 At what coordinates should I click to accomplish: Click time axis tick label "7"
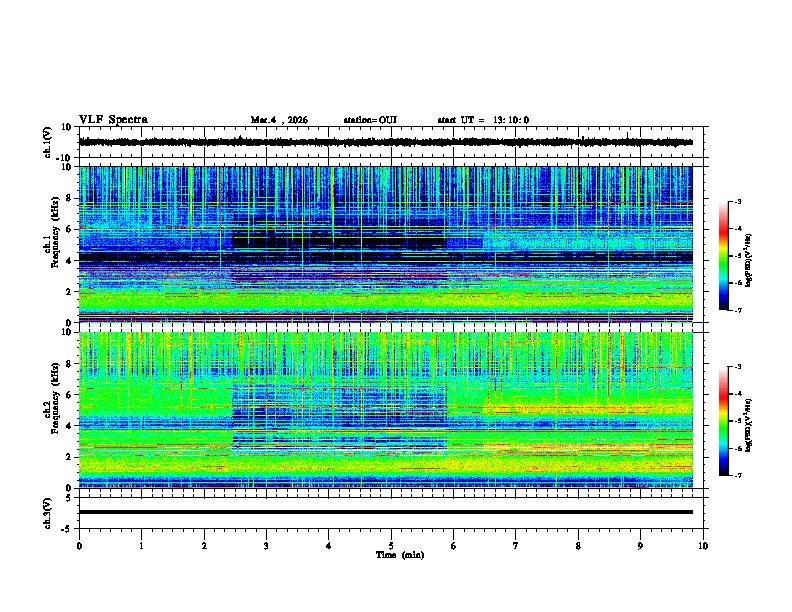tap(516, 546)
